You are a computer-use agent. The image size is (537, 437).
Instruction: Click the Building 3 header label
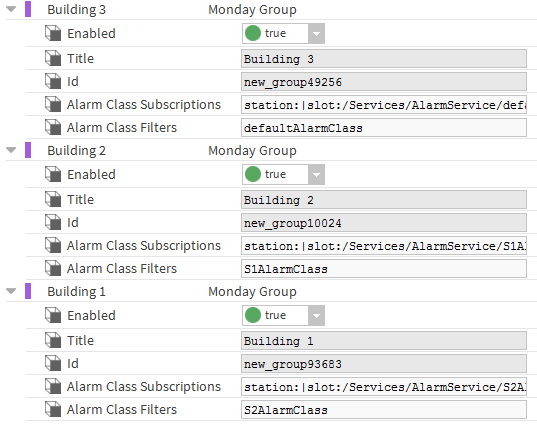(76, 10)
